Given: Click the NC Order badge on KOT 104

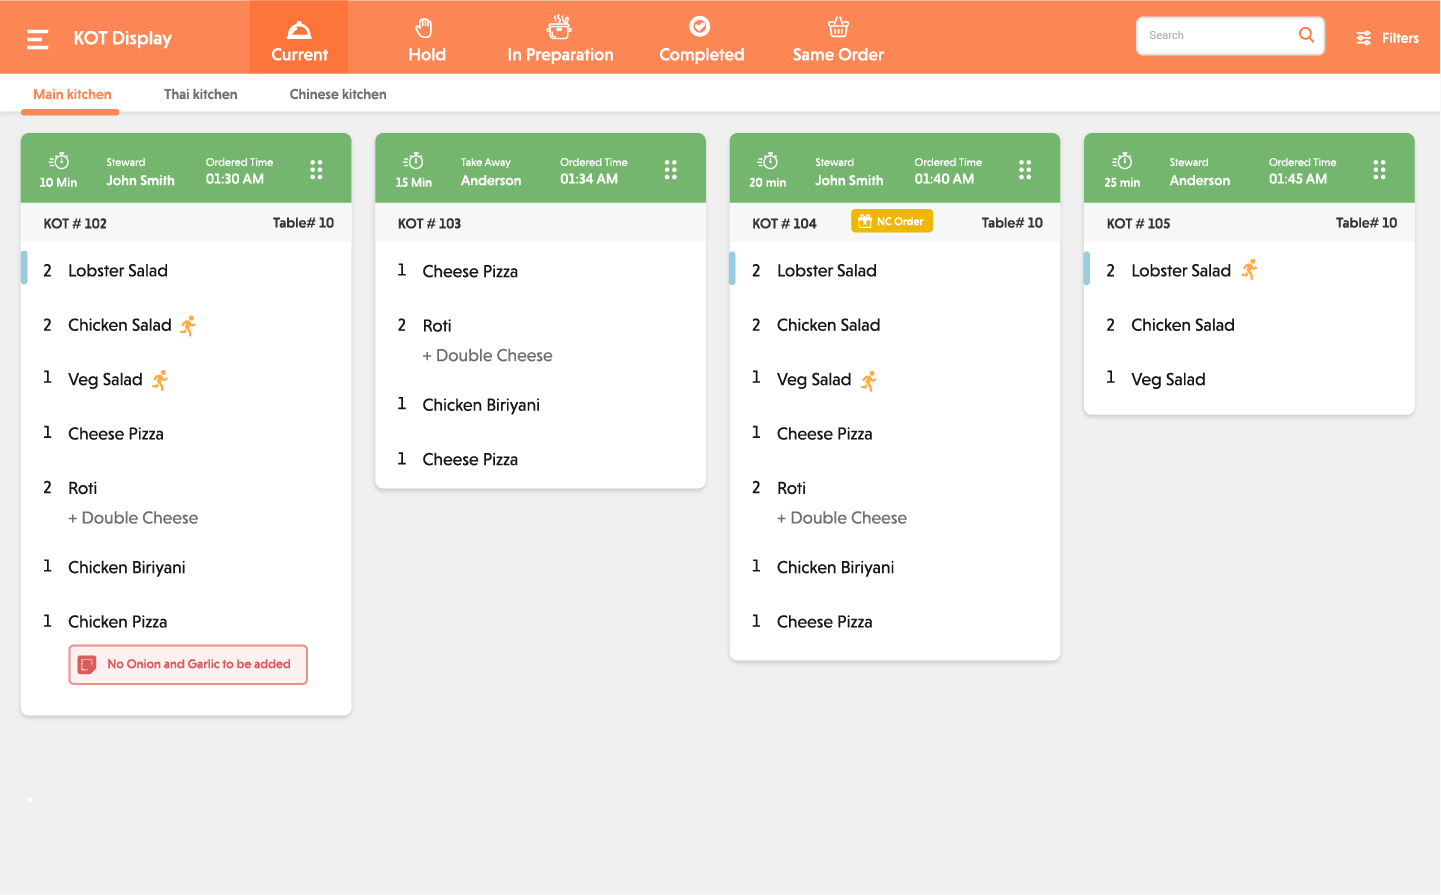Looking at the screenshot, I should coord(891,221).
